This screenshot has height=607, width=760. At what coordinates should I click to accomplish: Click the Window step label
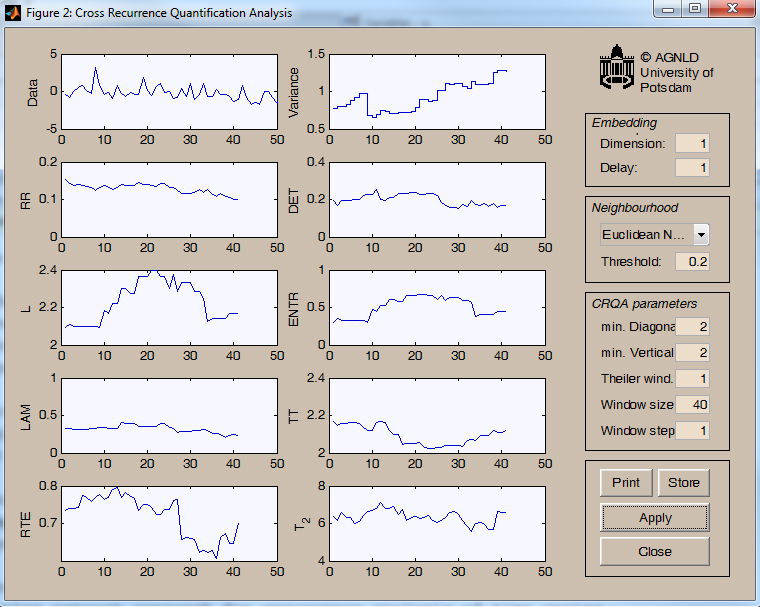click(637, 431)
